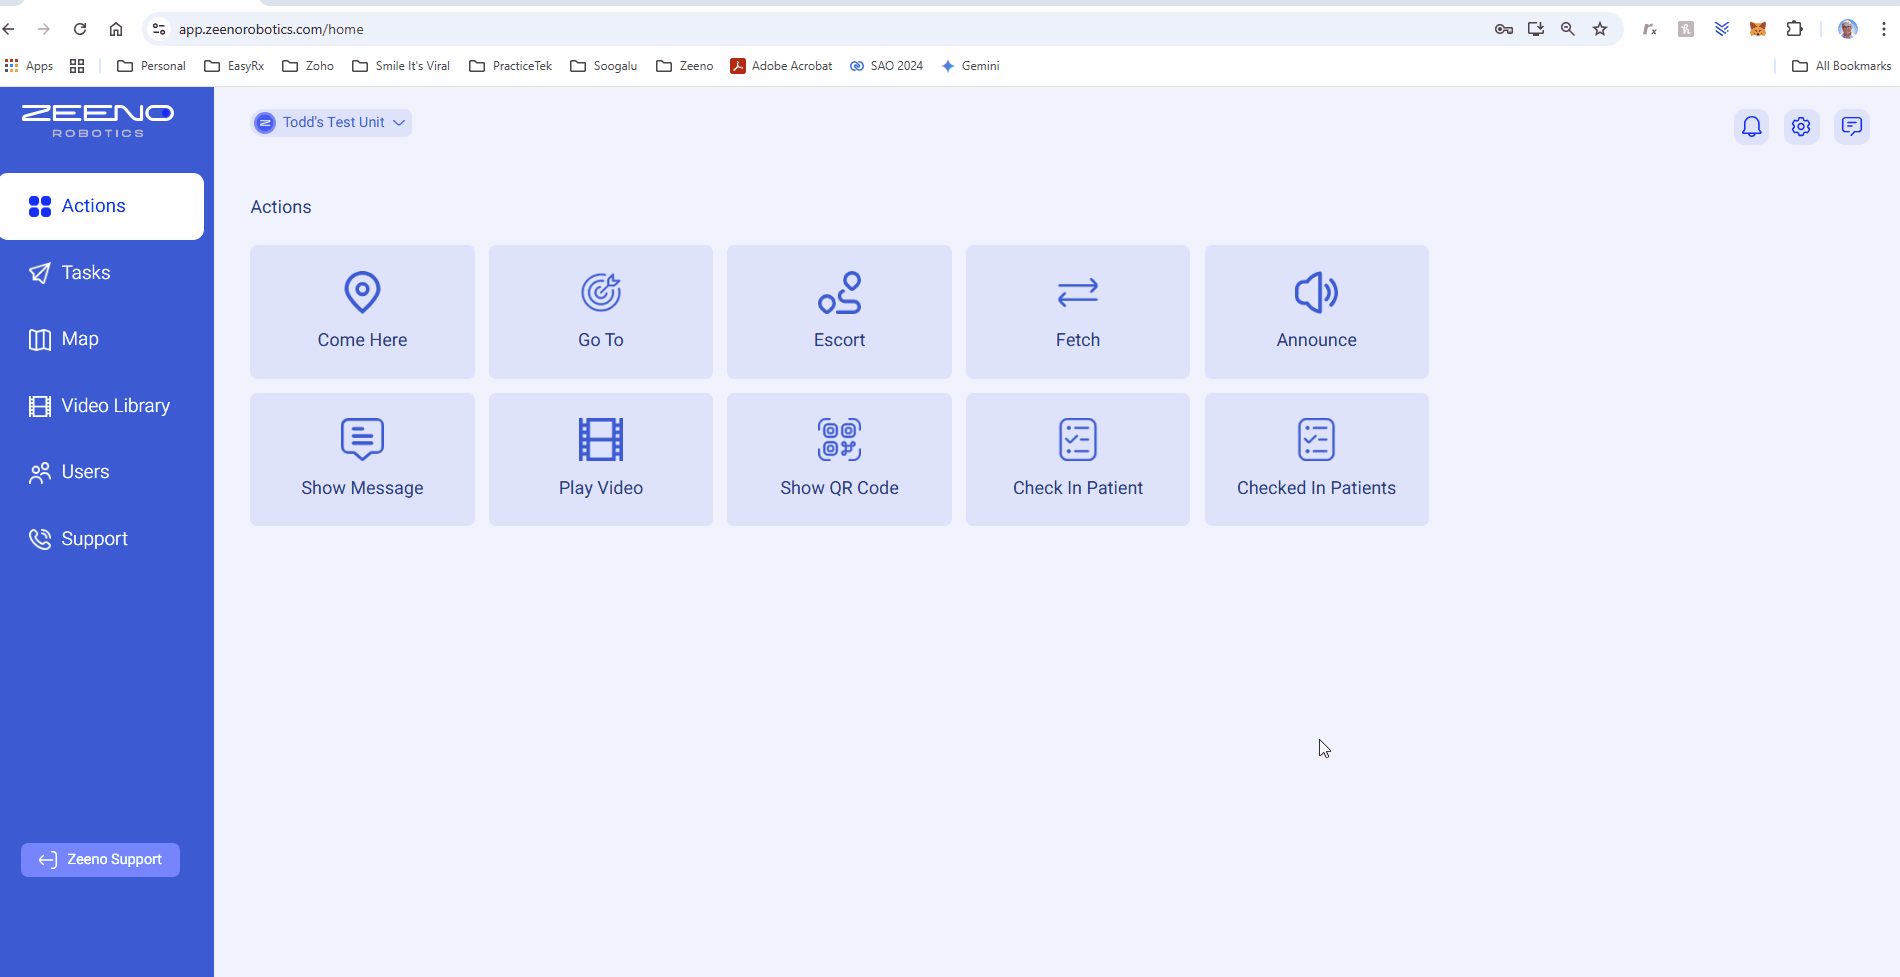Image resolution: width=1900 pixels, height=977 pixels.
Task: Open the Show QR Code action
Action: 839,459
